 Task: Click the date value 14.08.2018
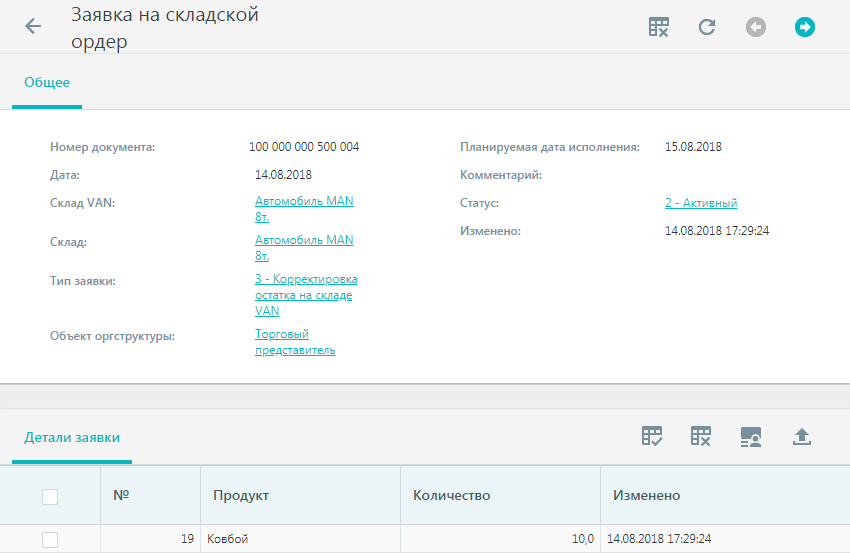[x=284, y=175]
